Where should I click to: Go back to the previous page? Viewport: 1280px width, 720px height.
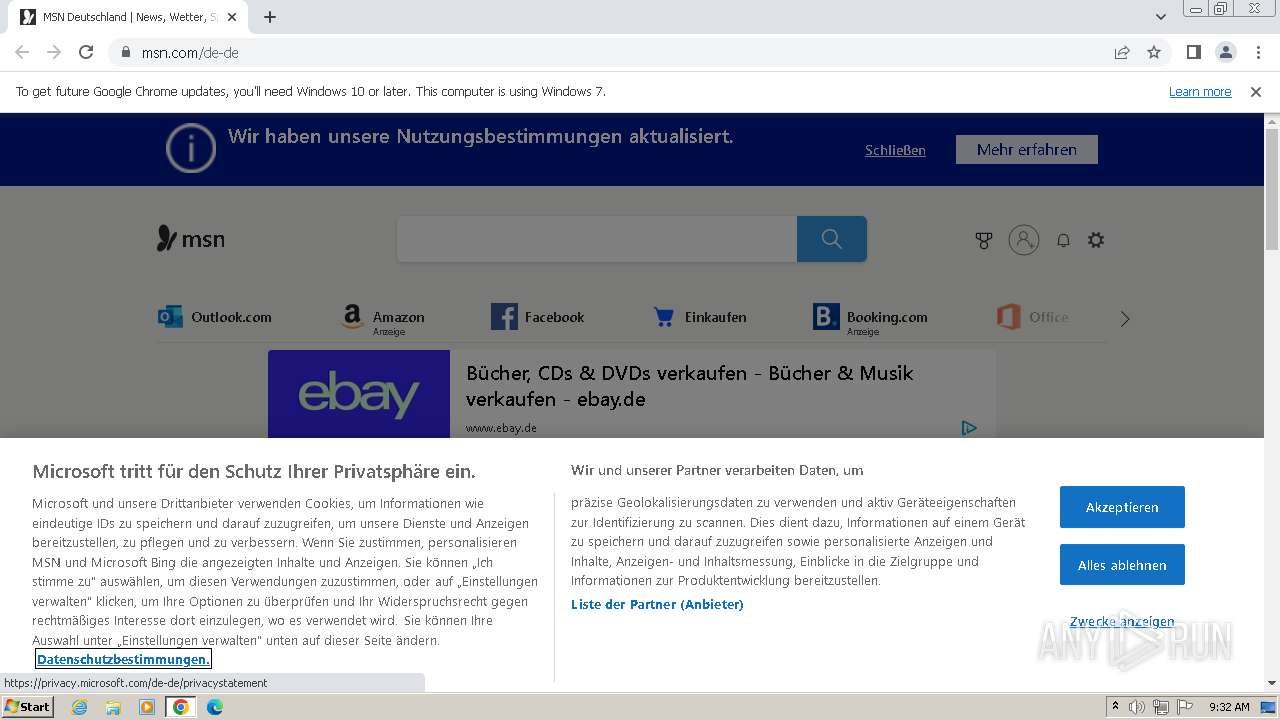click(x=22, y=52)
